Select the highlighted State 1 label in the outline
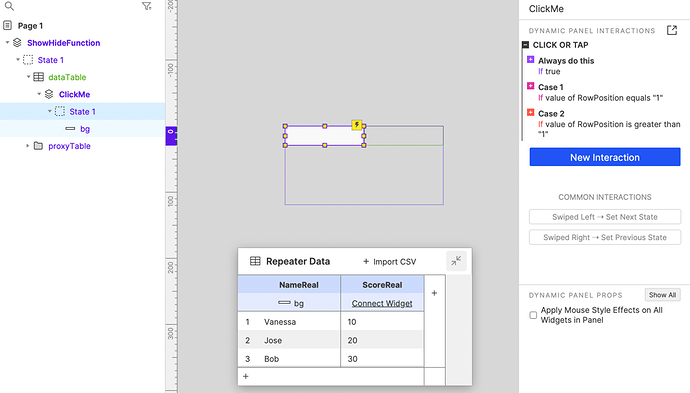The image size is (690, 393). click(82, 111)
